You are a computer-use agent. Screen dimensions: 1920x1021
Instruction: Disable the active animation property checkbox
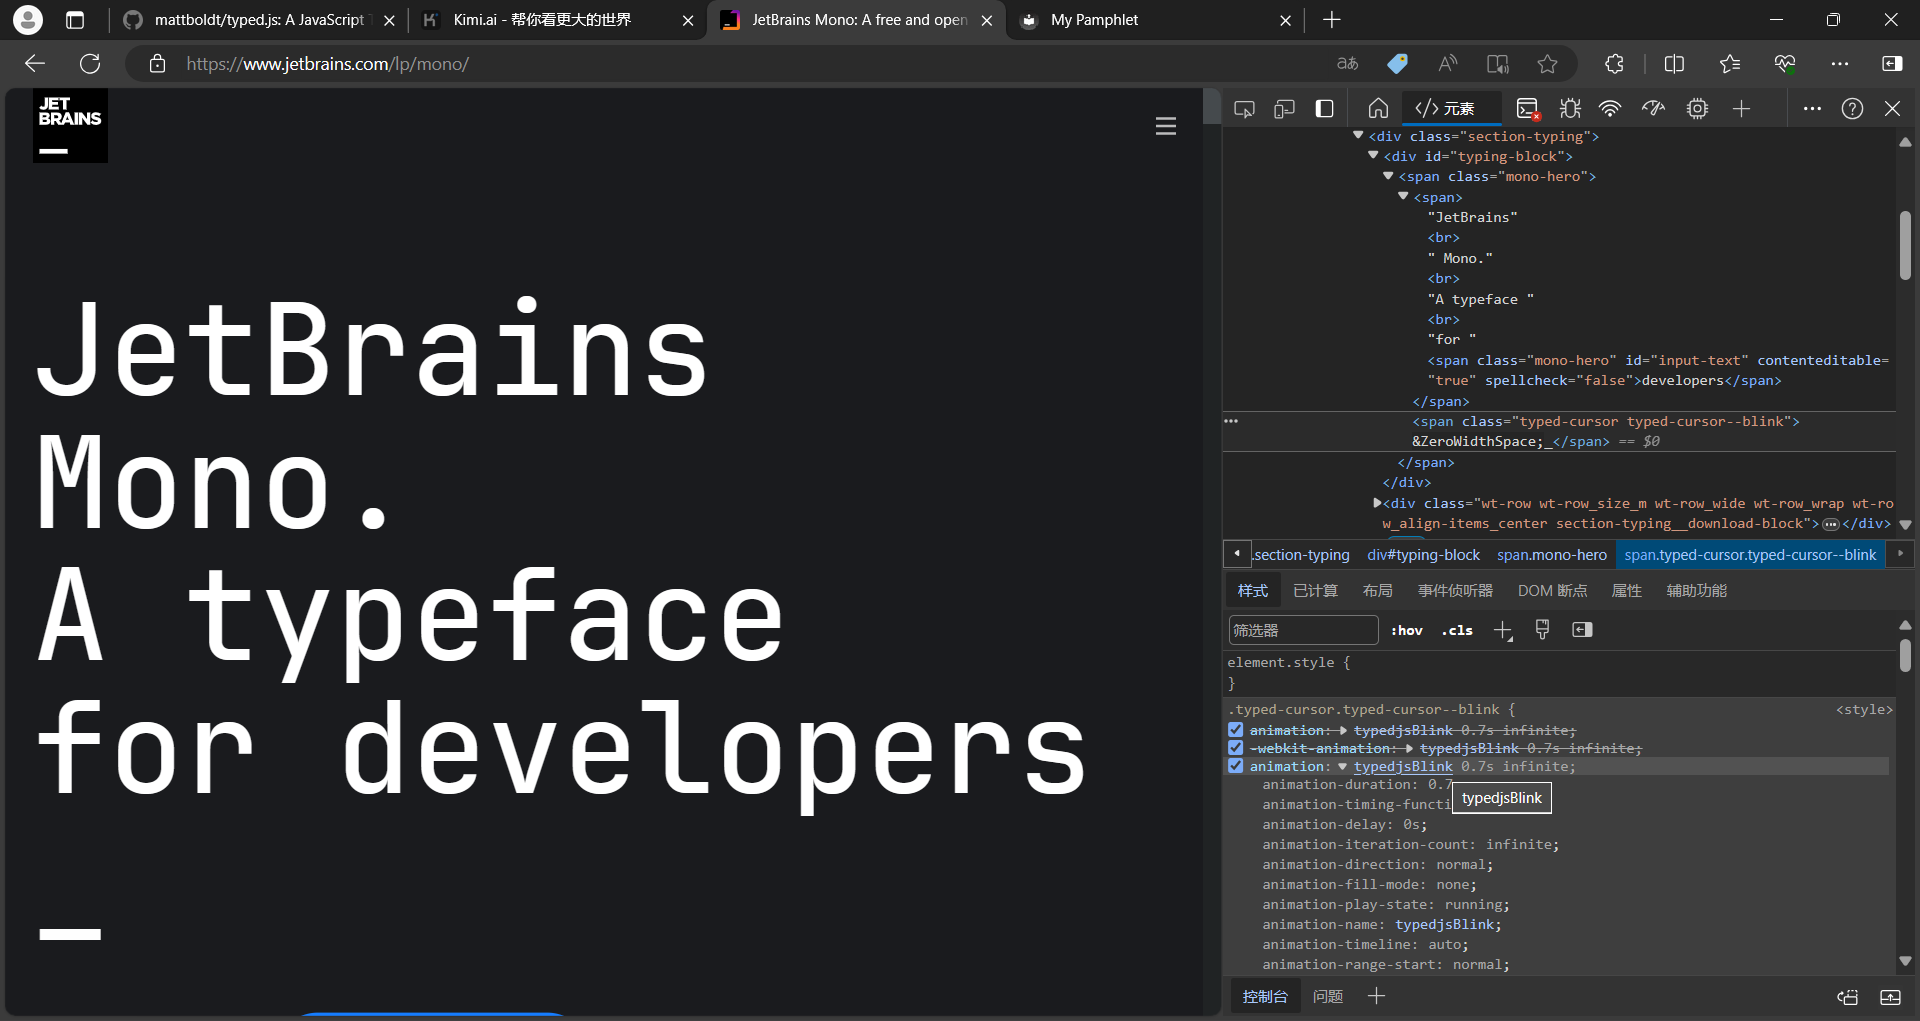(1236, 766)
